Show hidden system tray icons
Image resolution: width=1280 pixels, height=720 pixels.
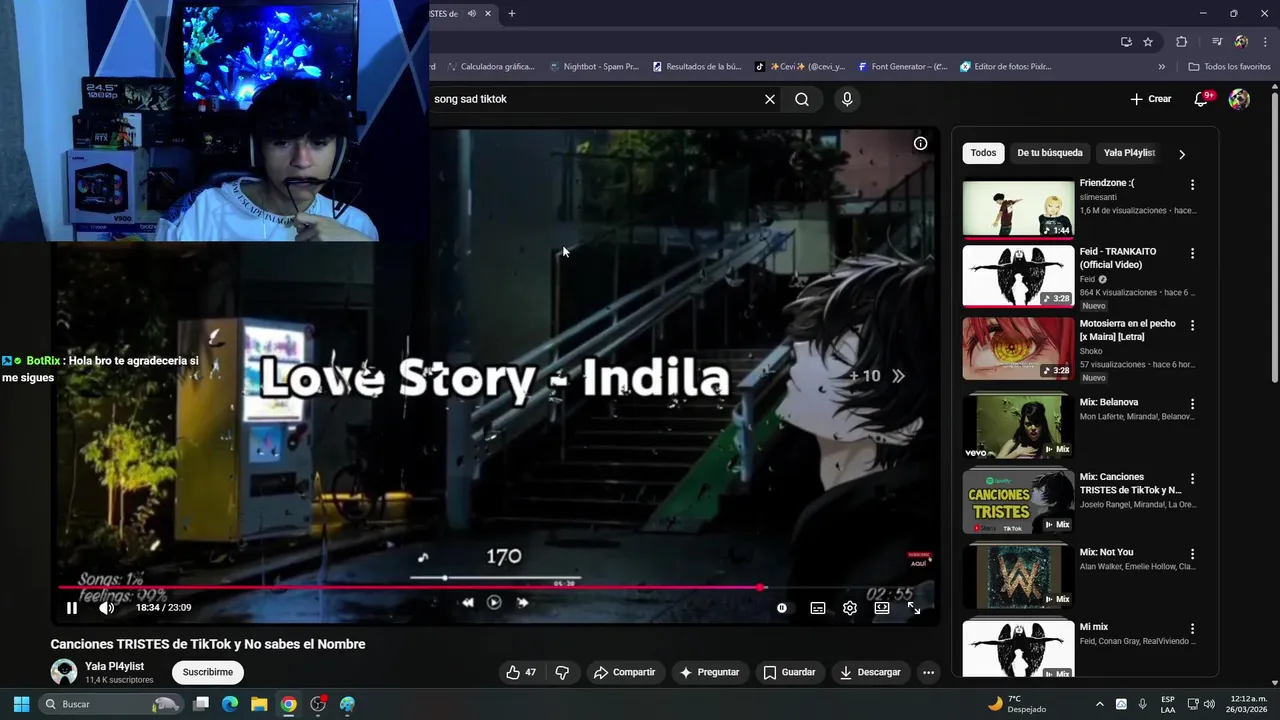click(x=1099, y=704)
